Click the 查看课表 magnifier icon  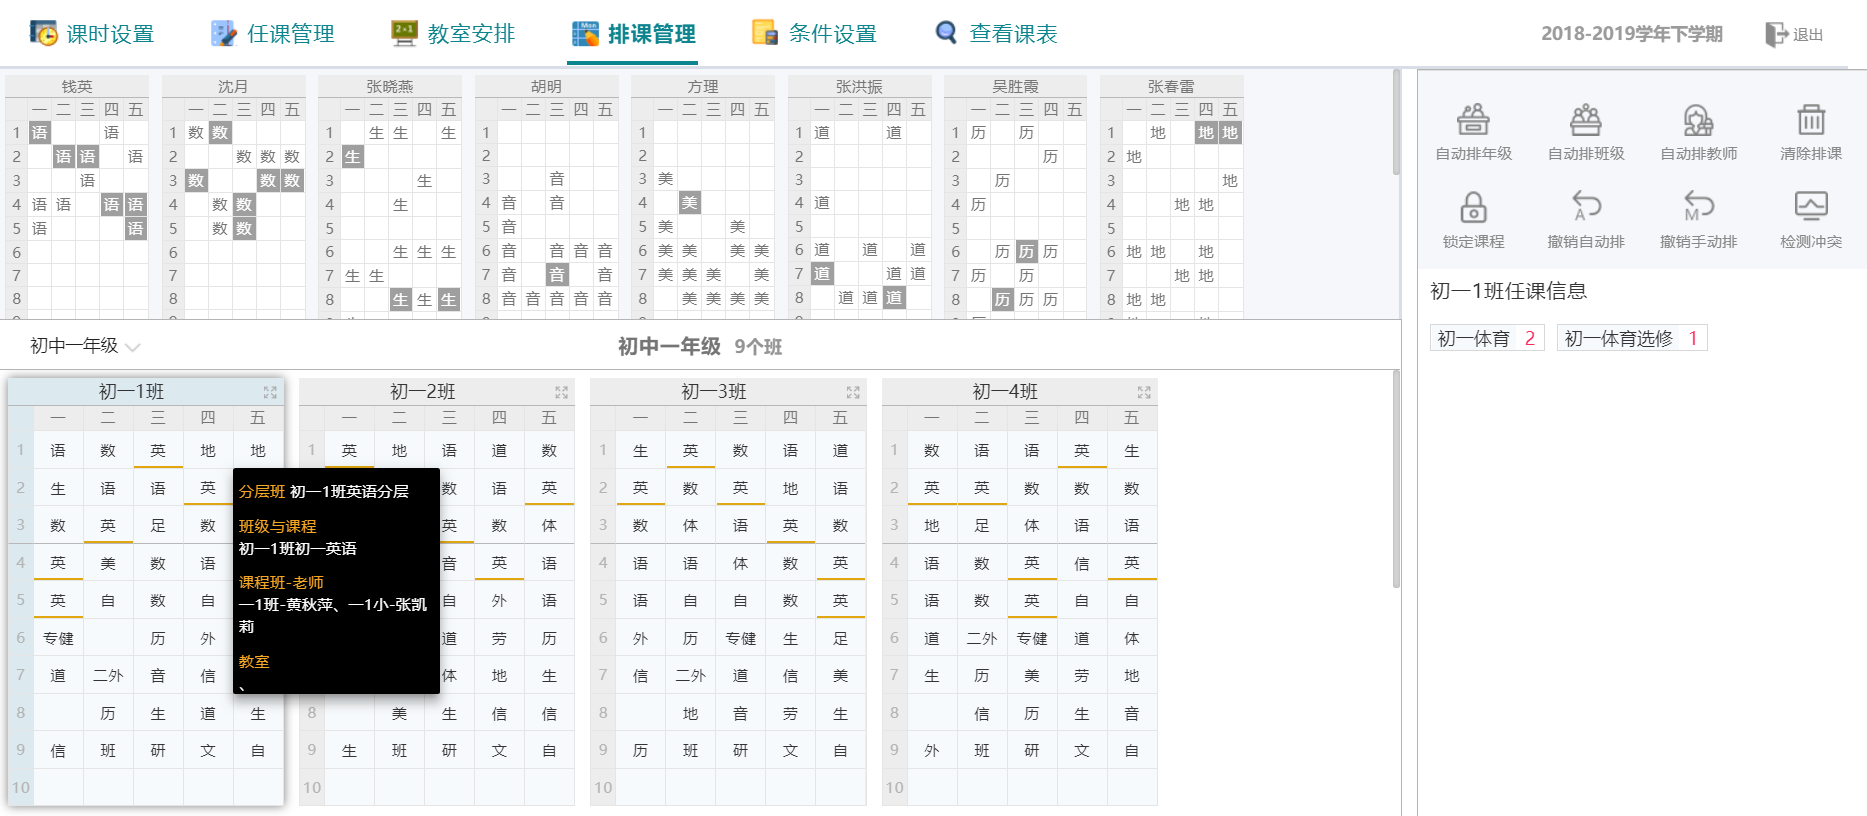tap(946, 33)
